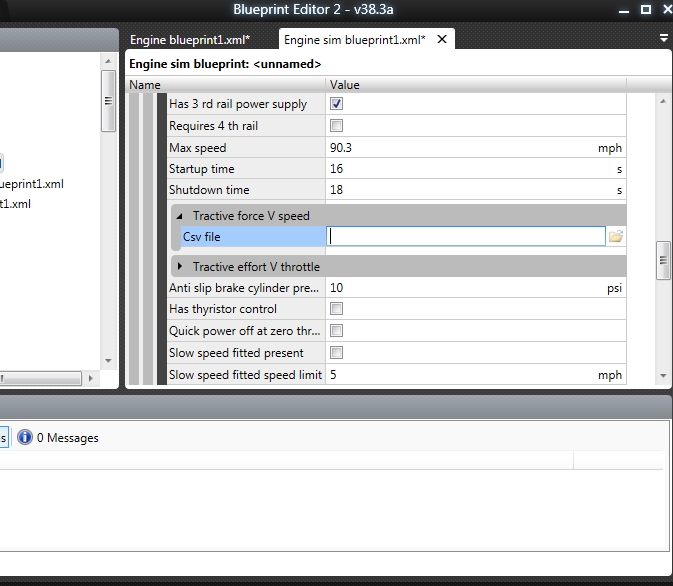673x586 pixels.
Task: Uncheck Has 3 rd rail power supply
Action: (x=336, y=103)
